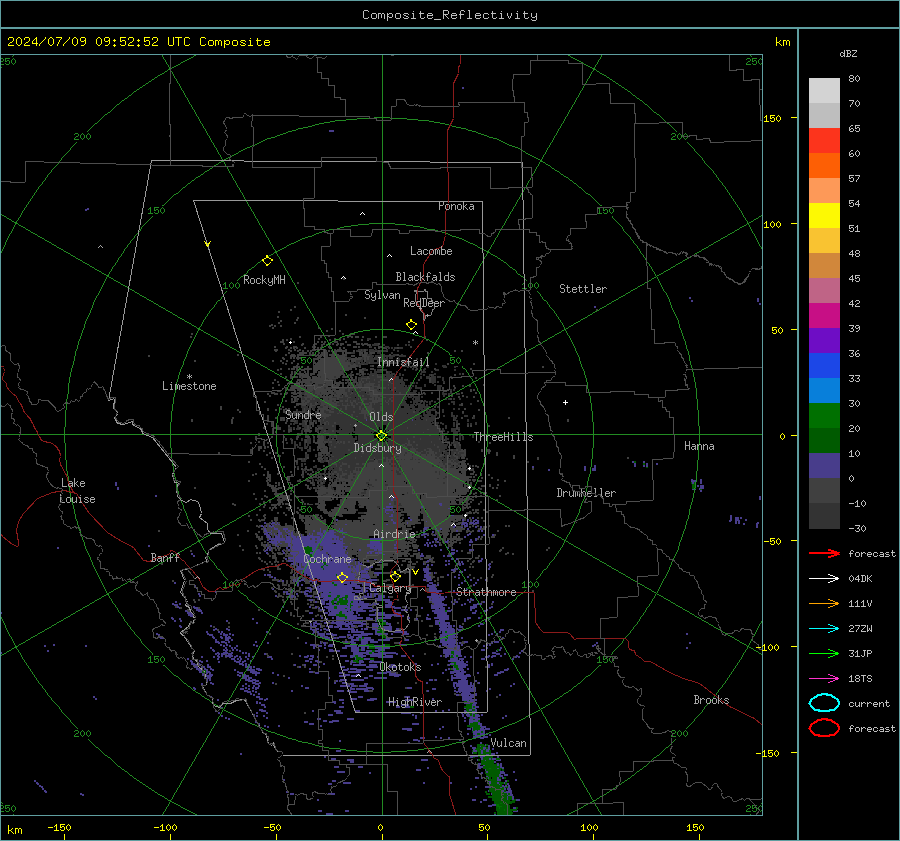Click the Vulcan town label
Image resolution: width=900 pixels, height=841 pixels.
[509, 743]
